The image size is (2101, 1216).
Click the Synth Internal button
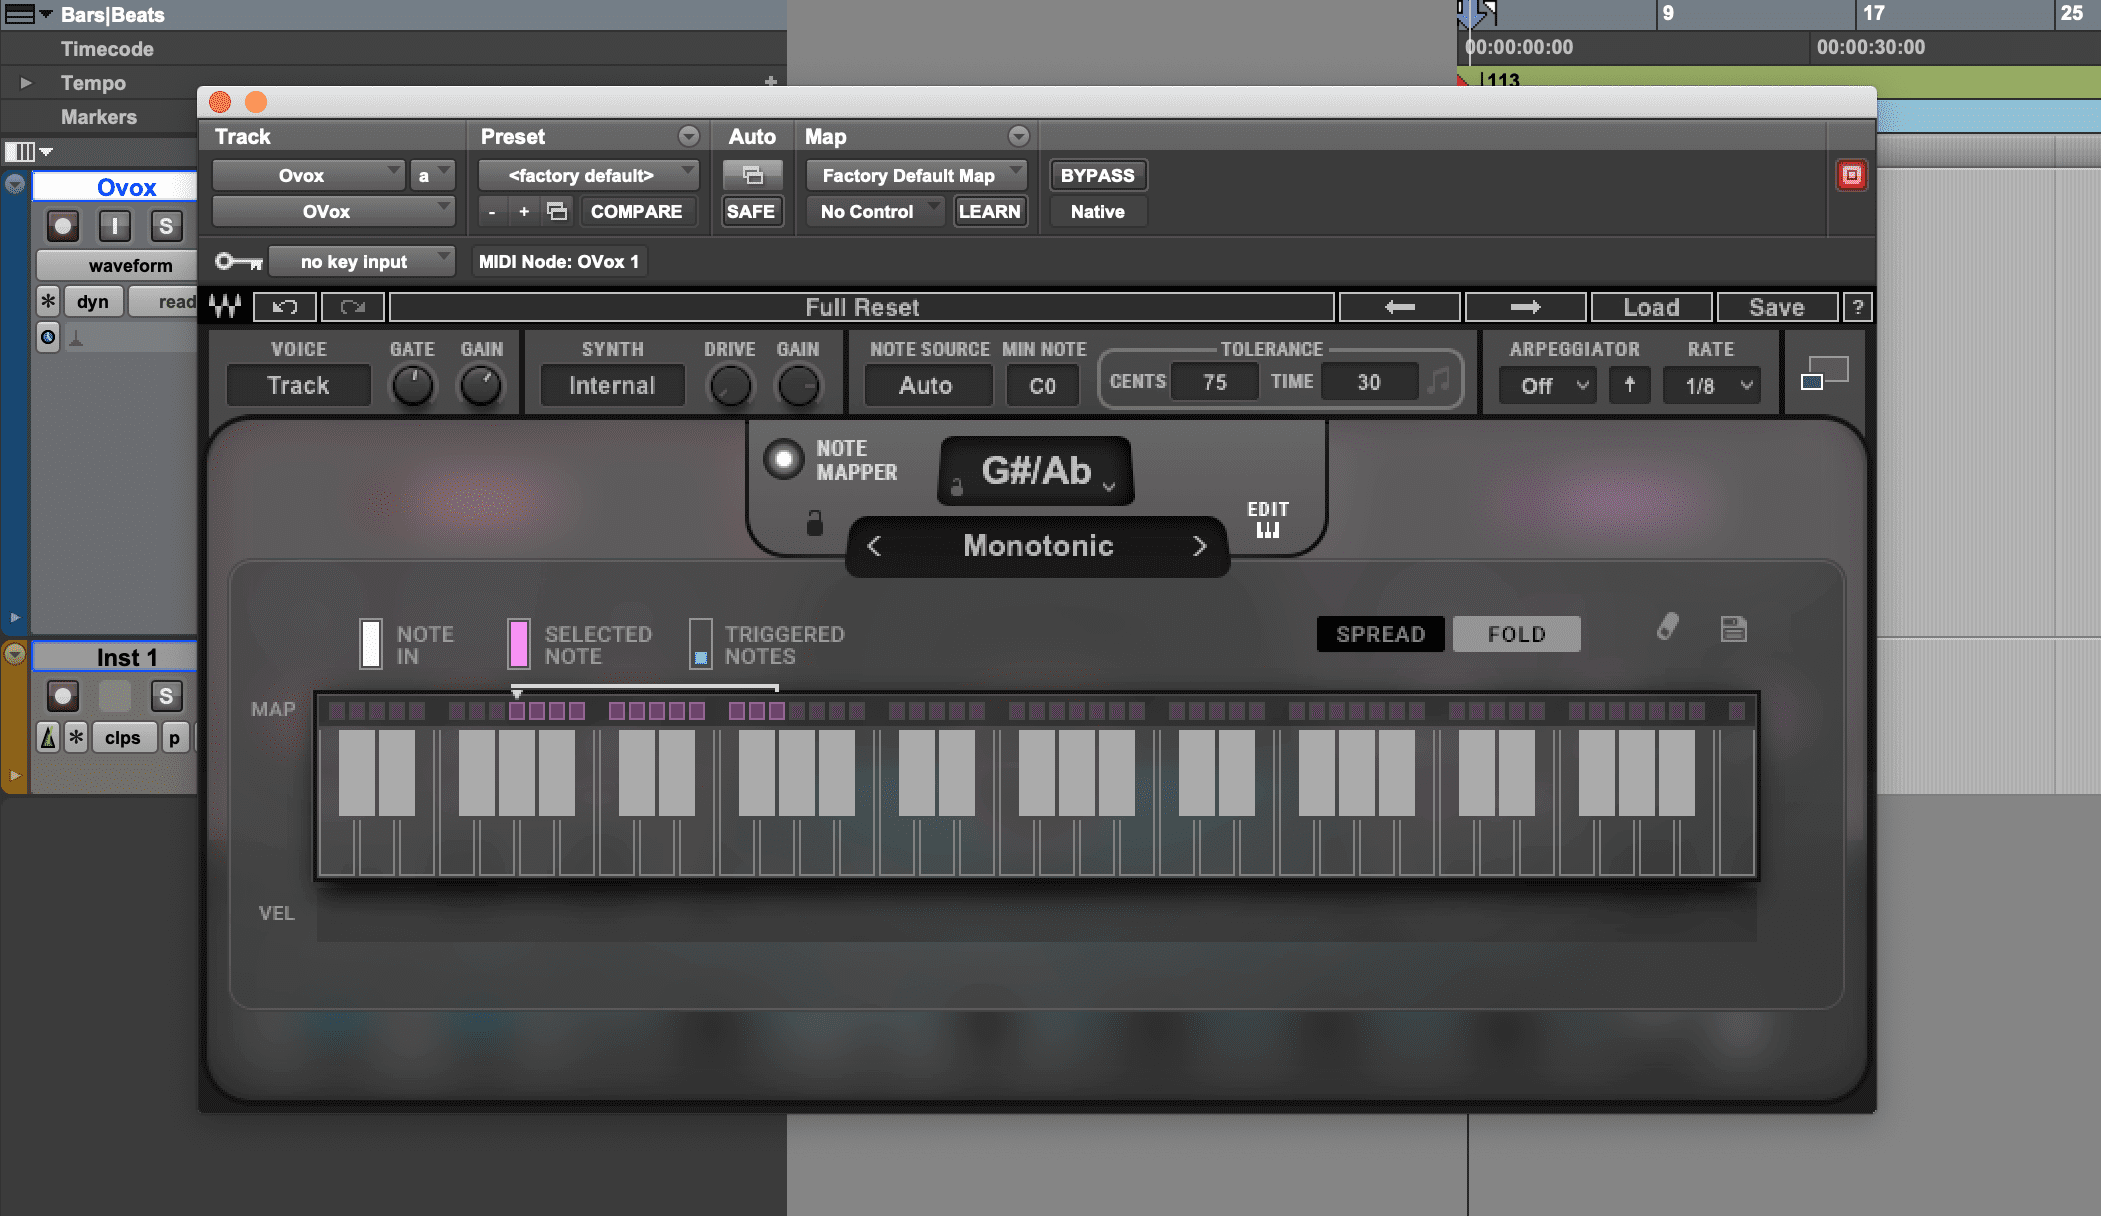click(x=612, y=385)
